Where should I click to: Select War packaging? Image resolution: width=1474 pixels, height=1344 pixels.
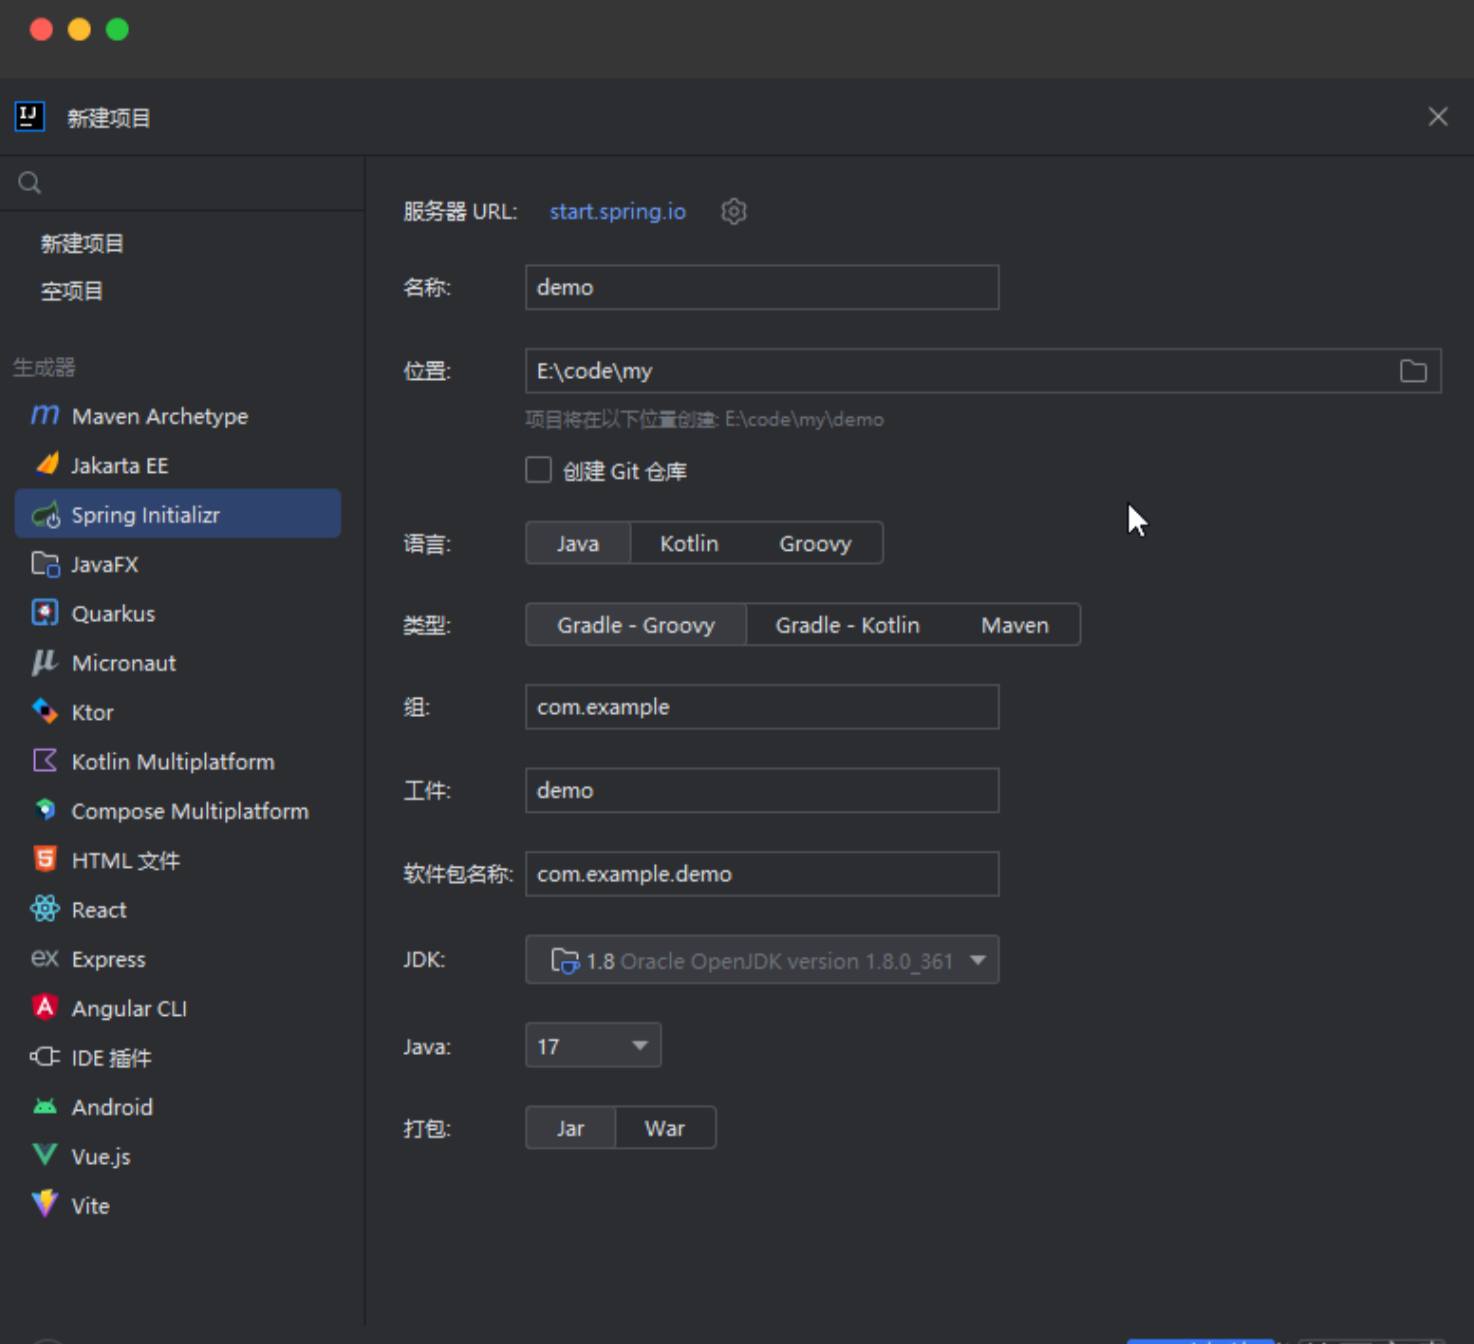(x=665, y=1128)
